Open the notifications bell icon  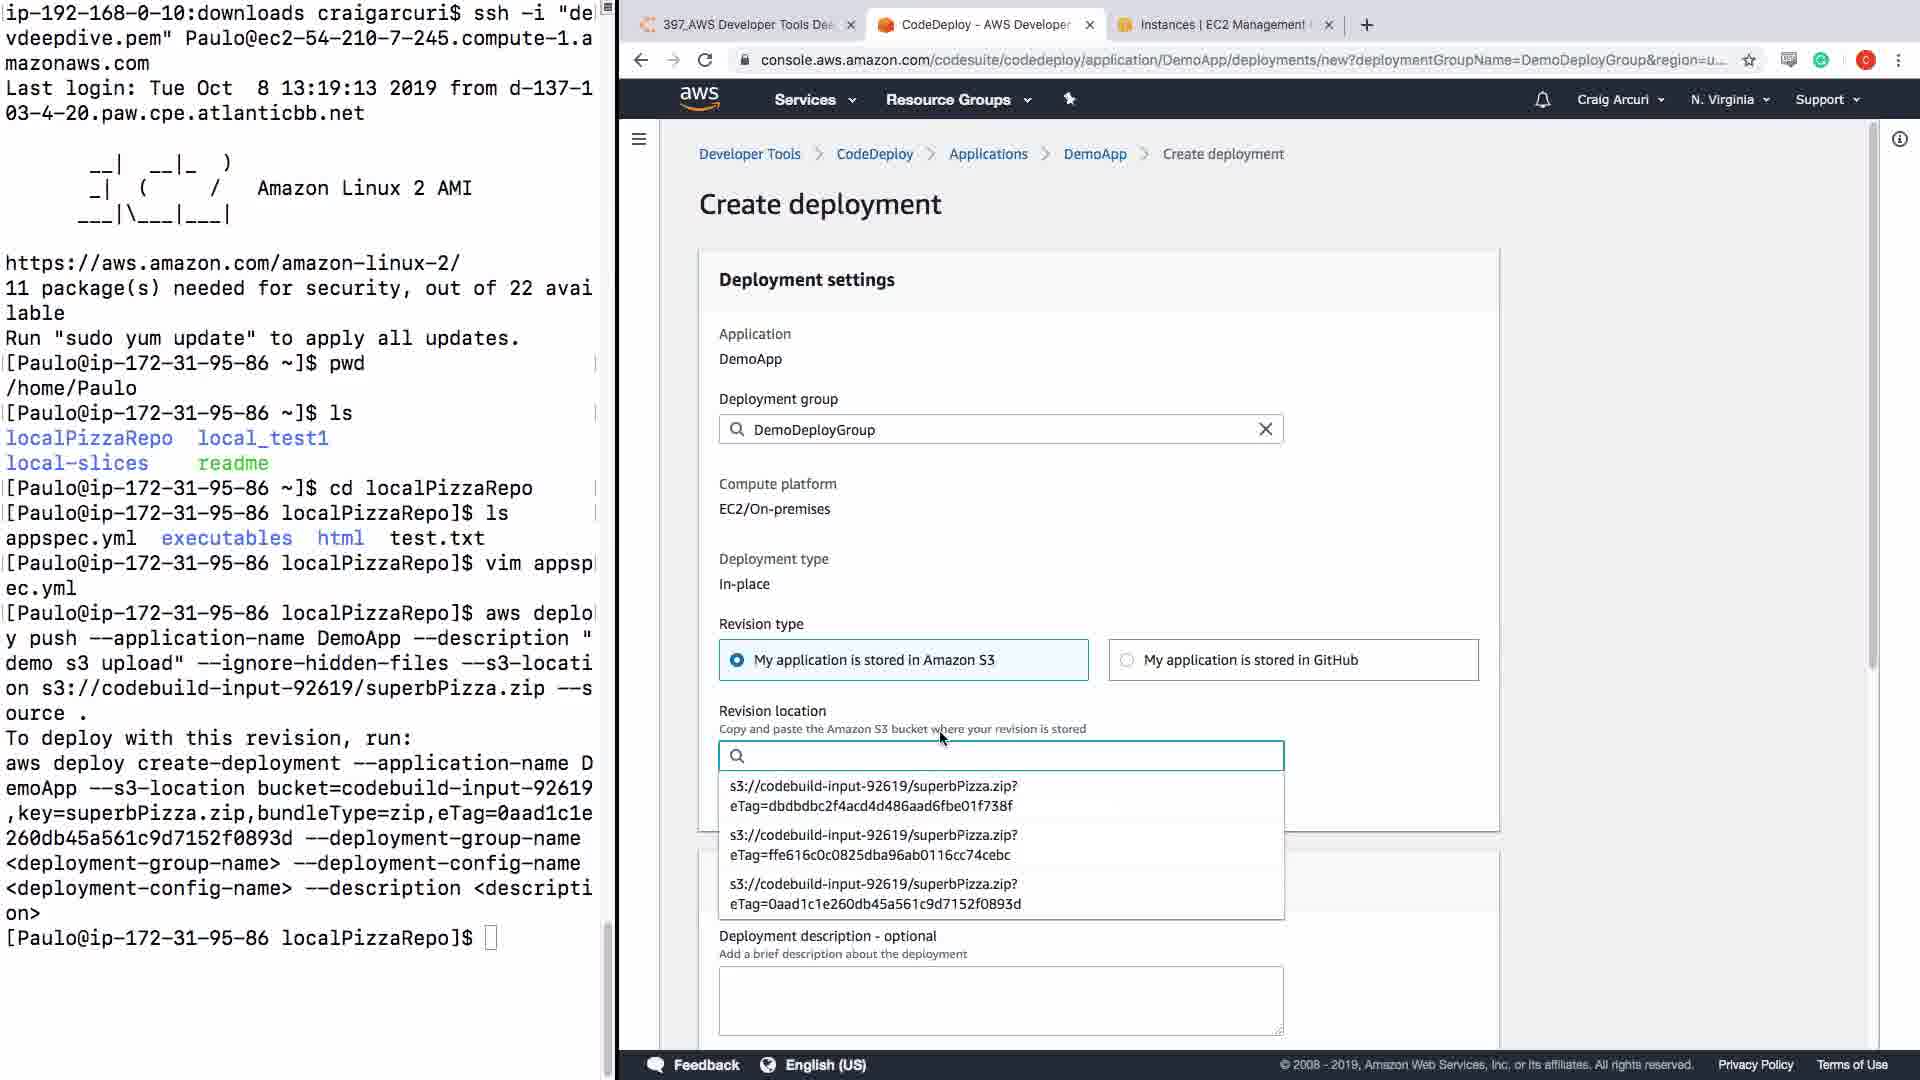(1542, 99)
